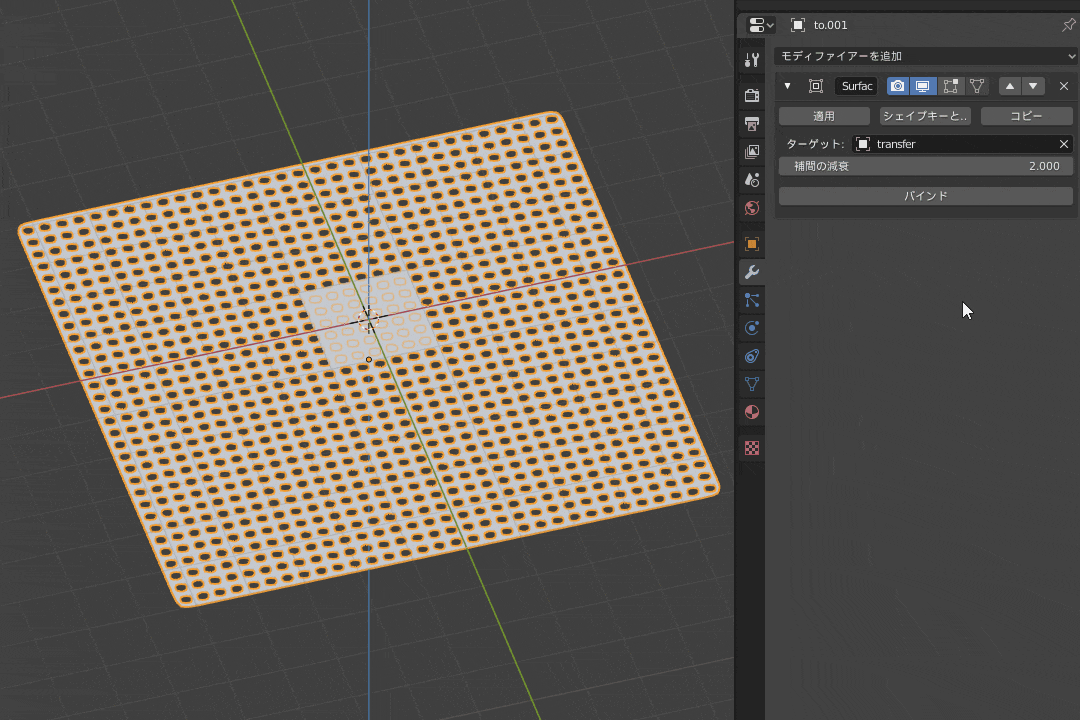
Task: Toggle modifier edit mode display icon
Action: point(951,86)
